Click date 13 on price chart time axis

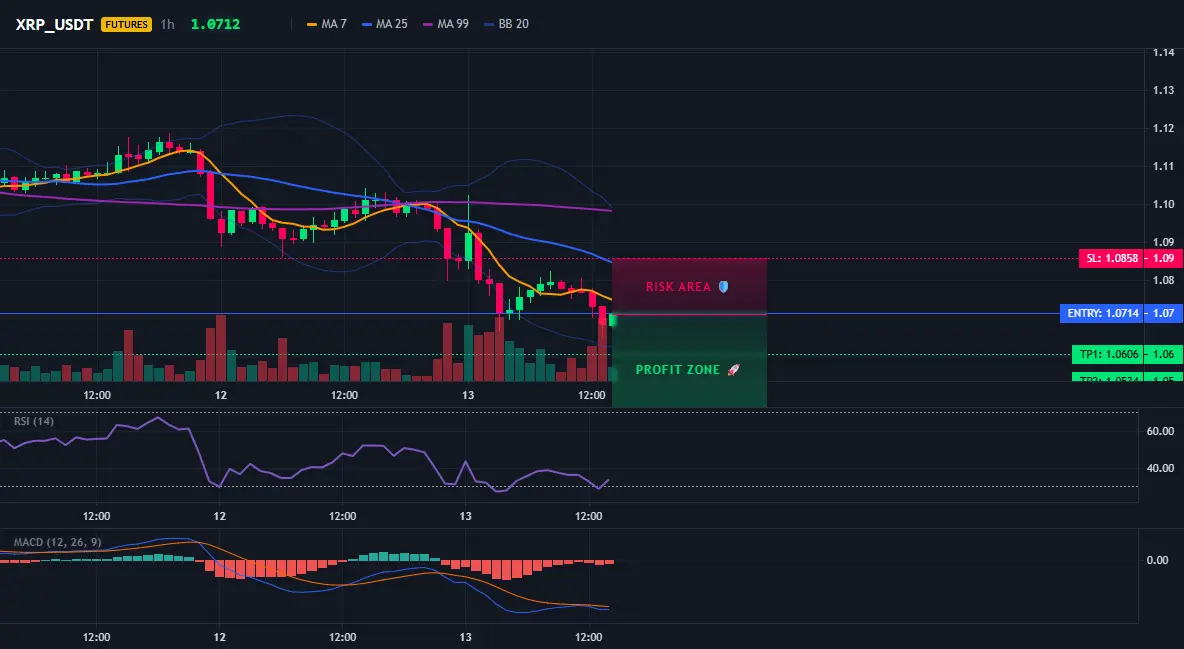(x=468, y=395)
